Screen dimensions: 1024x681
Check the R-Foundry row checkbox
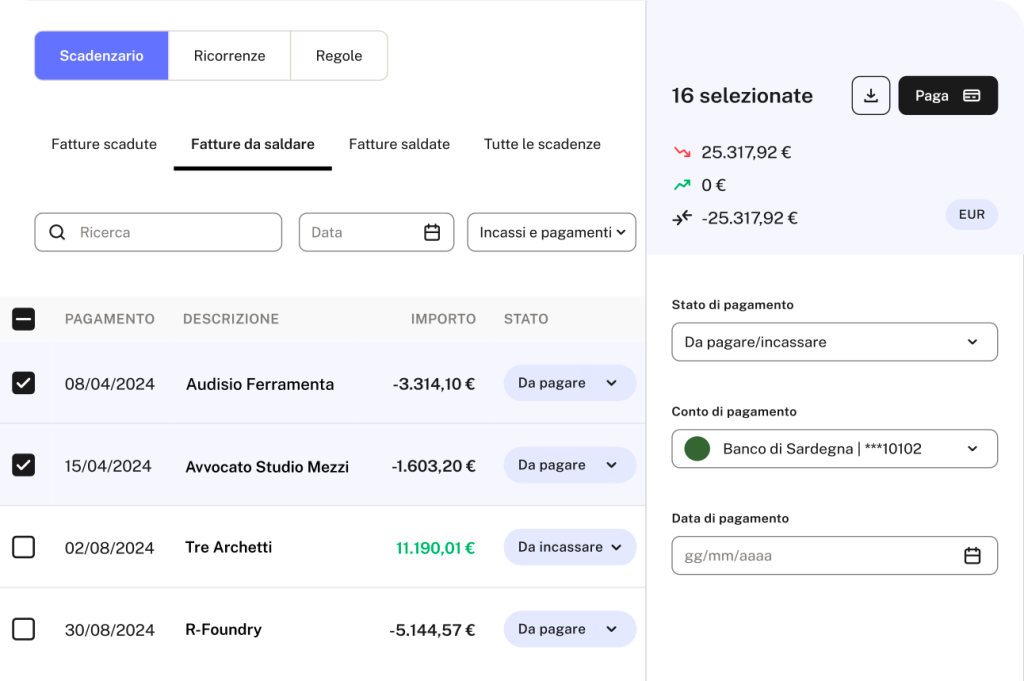click(x=24, y=629)
